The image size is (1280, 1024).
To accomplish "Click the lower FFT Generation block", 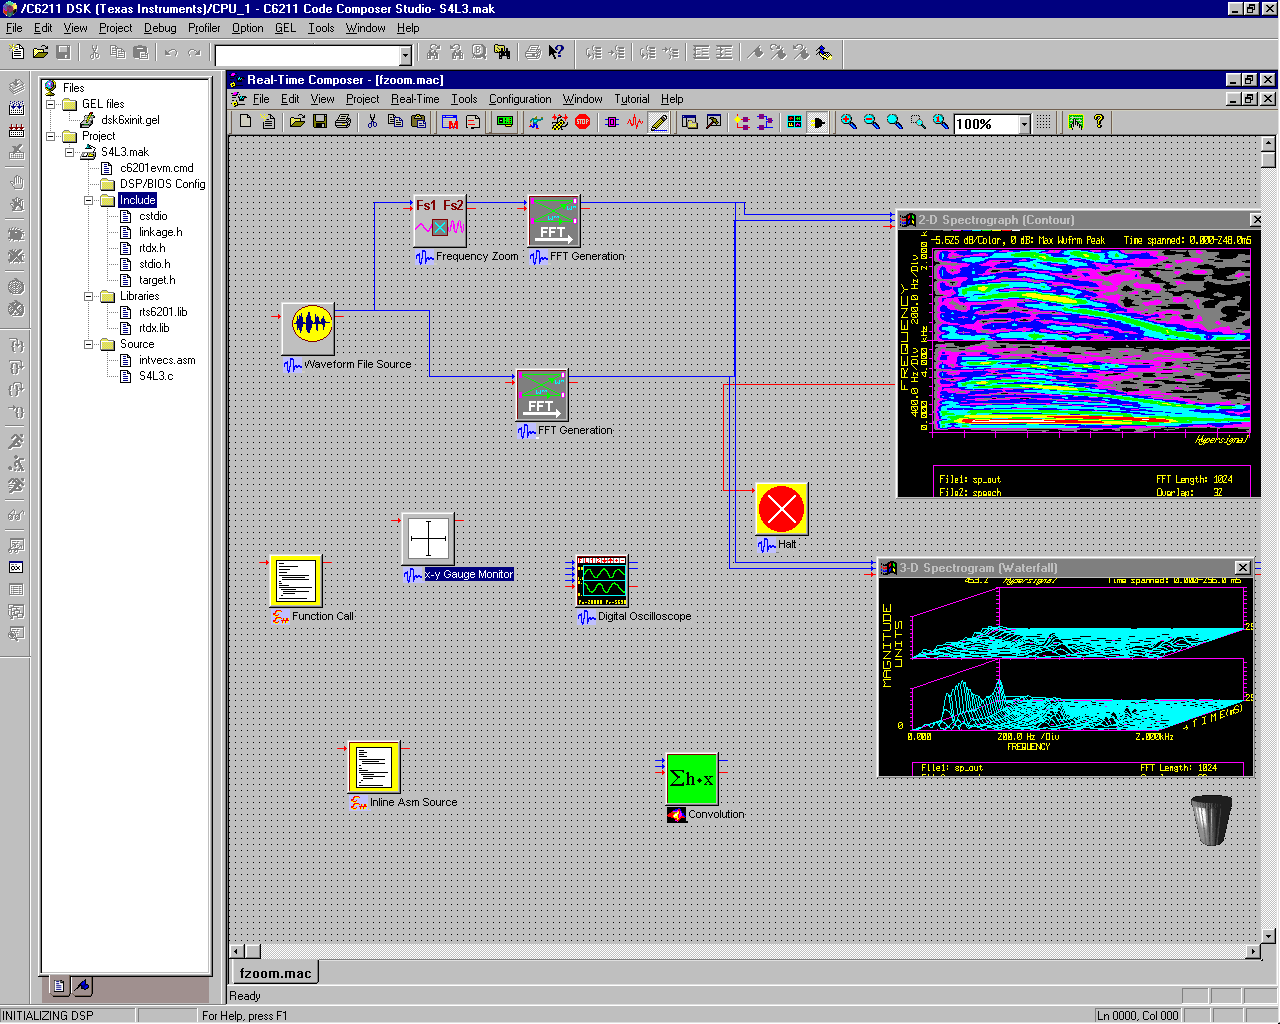I will [542, 395].
